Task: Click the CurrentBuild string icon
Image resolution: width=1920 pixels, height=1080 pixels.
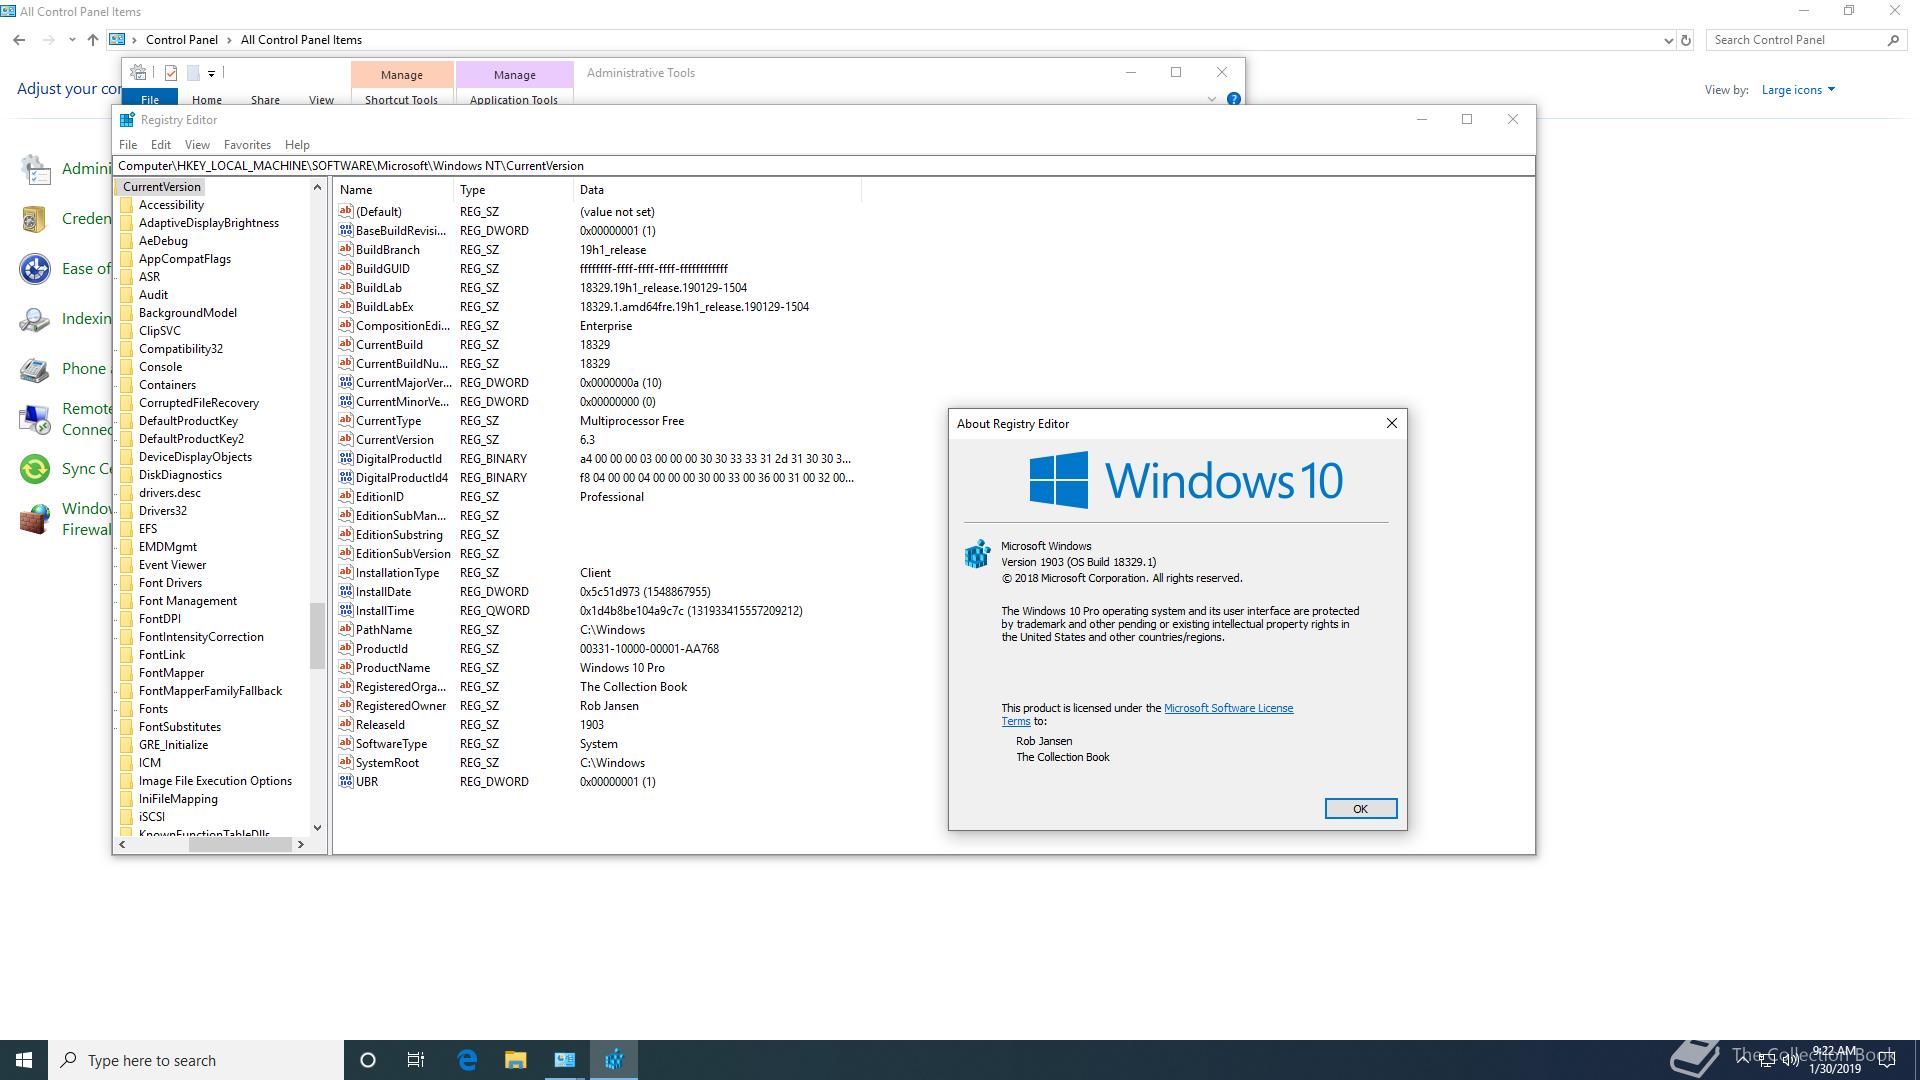Action: point(346,344)
